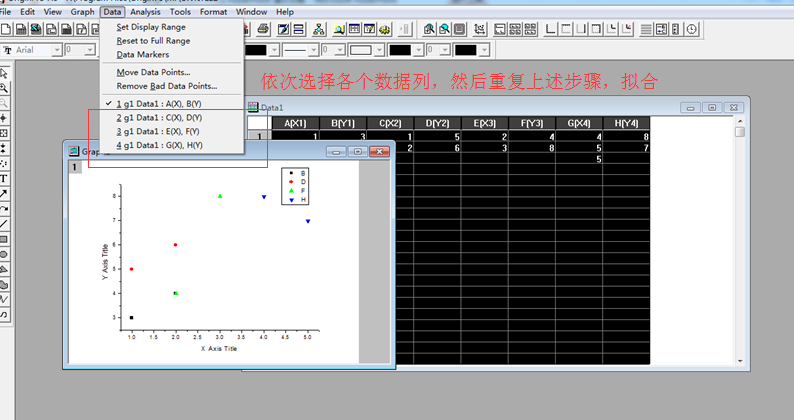Select the Zoom In magnifier tool
This screenshot has height=420, width=794.
point(4,88)
